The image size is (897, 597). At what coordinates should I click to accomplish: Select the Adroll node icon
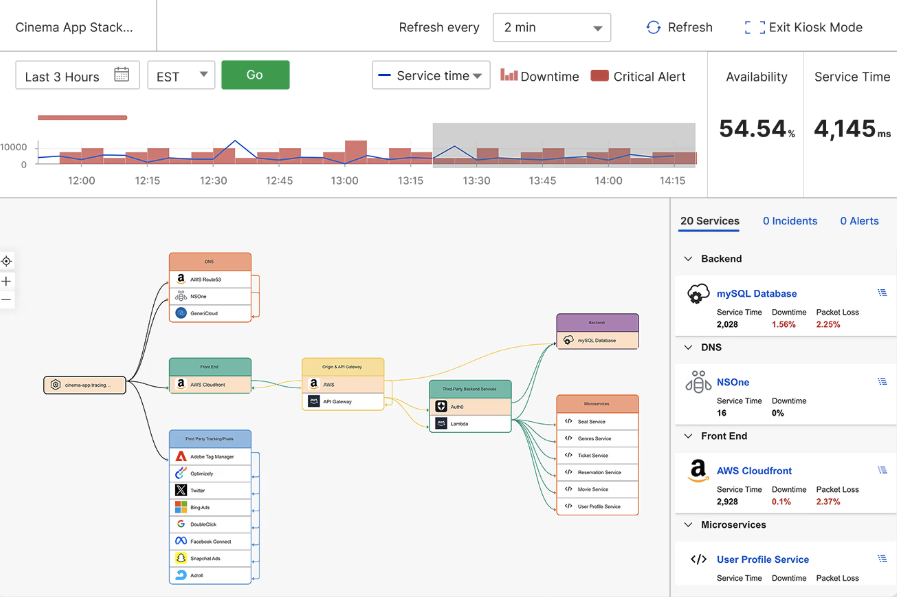181,575
